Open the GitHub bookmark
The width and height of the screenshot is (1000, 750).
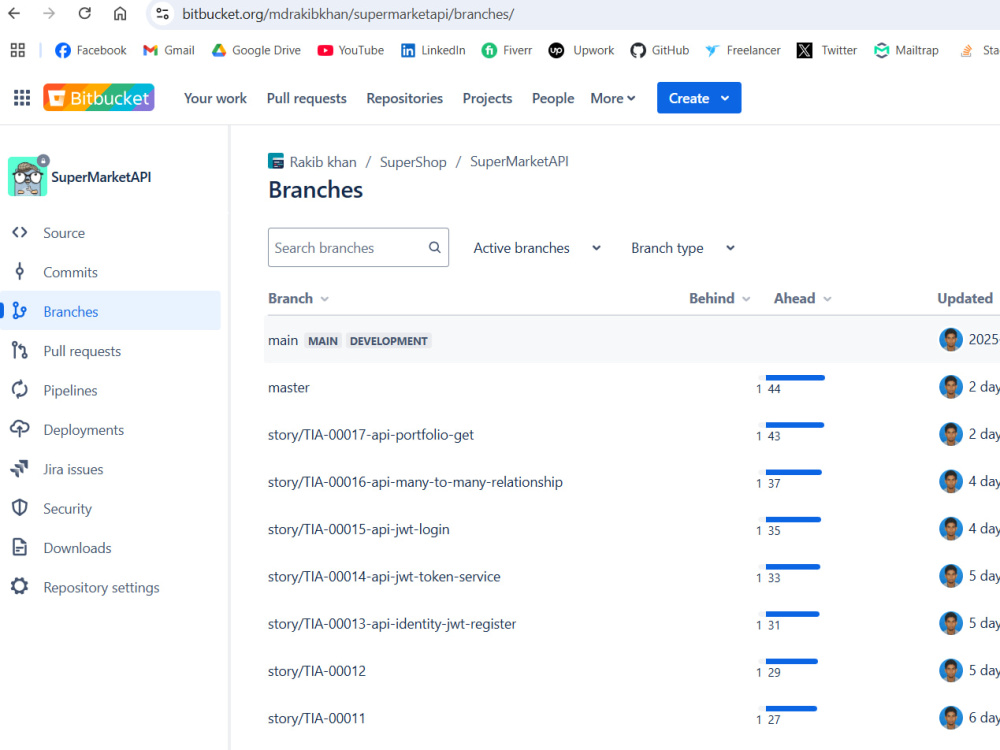[x=660, y=50]
